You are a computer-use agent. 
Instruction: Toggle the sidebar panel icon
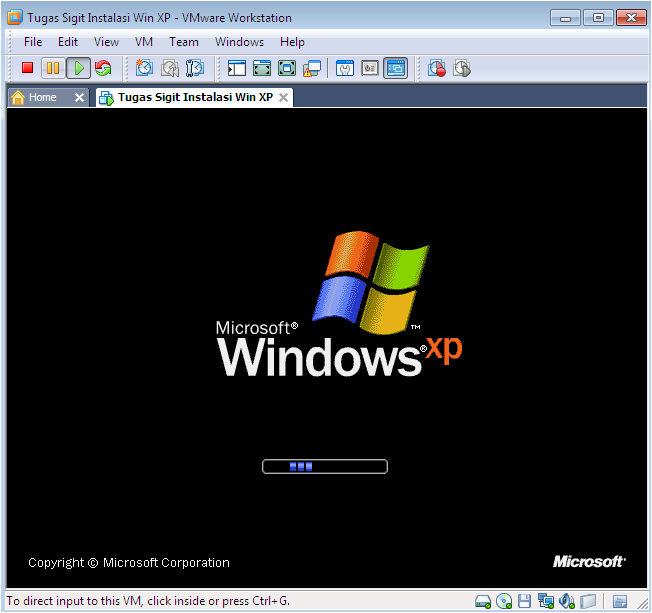tap(237, 68)
